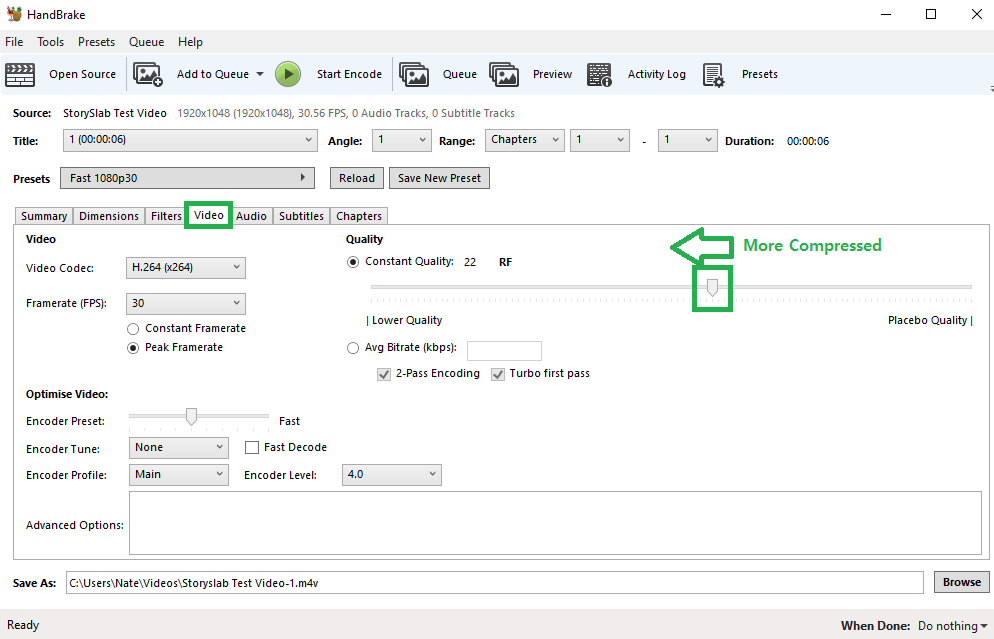Expand the Range Chapters dropdown

(x=524, y=140)
